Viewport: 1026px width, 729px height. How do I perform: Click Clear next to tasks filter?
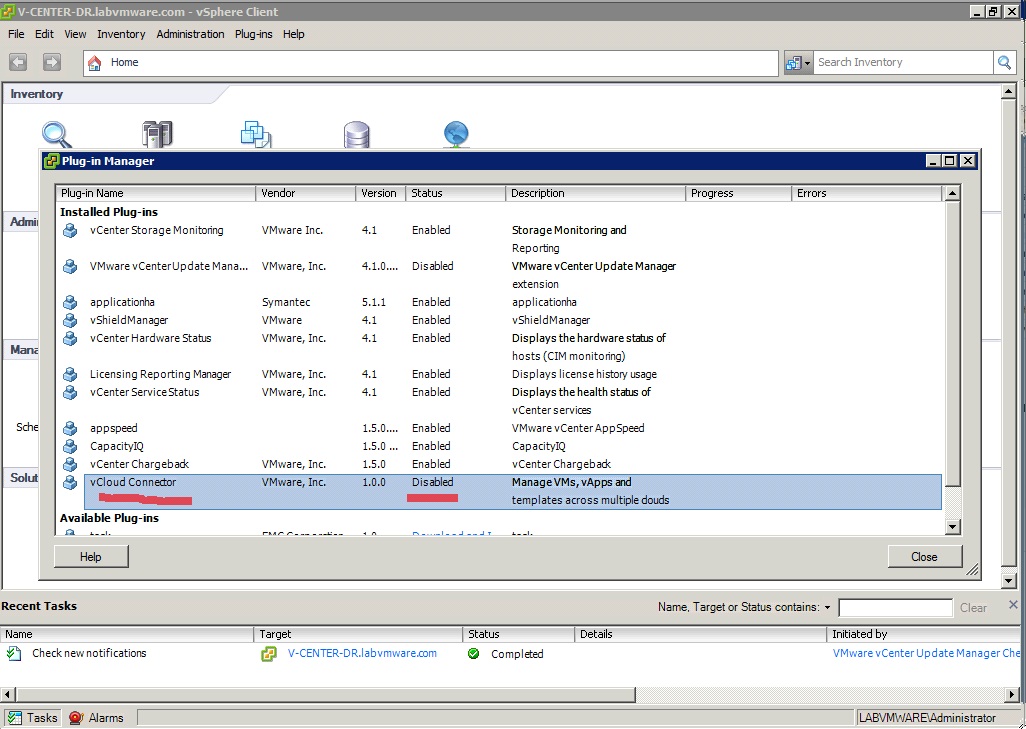(x=973, y=607)
